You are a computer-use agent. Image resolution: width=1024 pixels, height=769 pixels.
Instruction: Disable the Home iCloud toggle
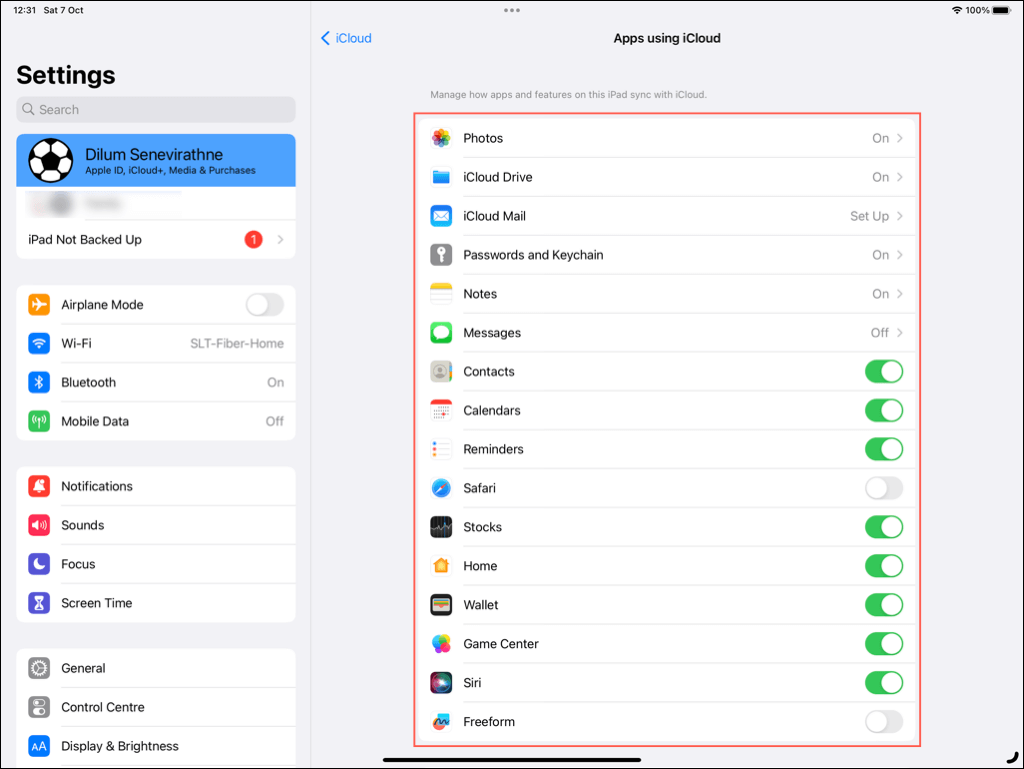click(884, 566)
